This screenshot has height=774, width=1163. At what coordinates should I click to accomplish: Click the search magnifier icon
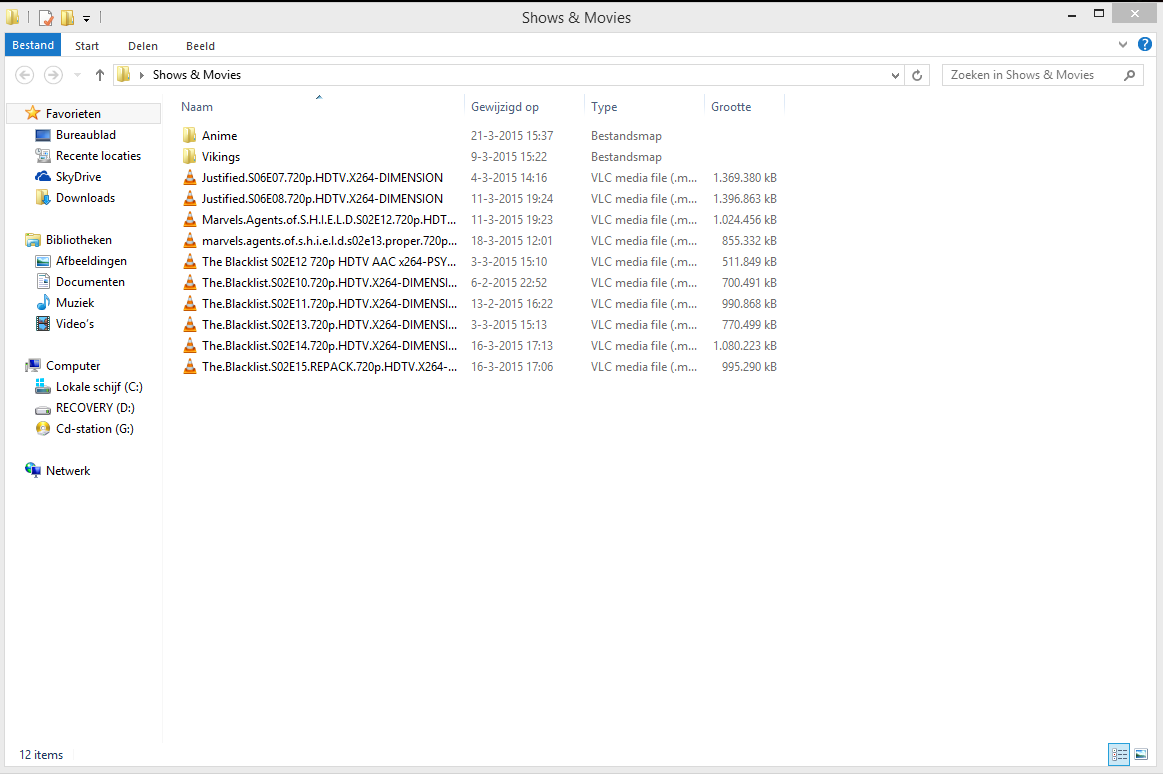click(x=1129, y=74)
